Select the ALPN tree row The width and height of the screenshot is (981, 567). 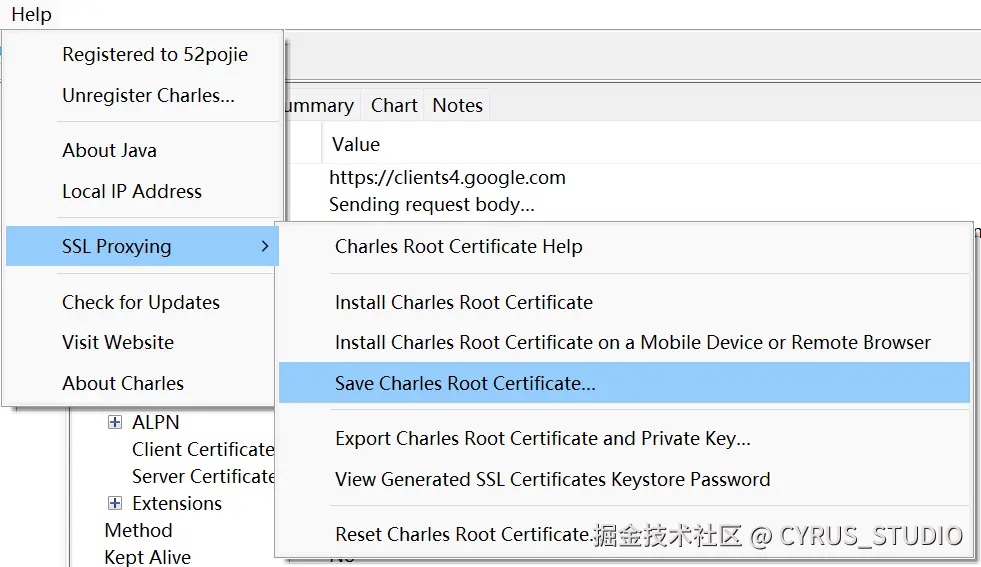[156, 422]
